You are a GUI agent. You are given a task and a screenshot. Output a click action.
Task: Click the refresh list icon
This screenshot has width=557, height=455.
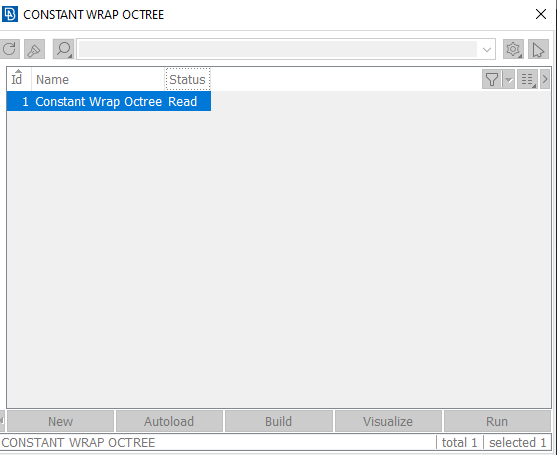point(10,49)
